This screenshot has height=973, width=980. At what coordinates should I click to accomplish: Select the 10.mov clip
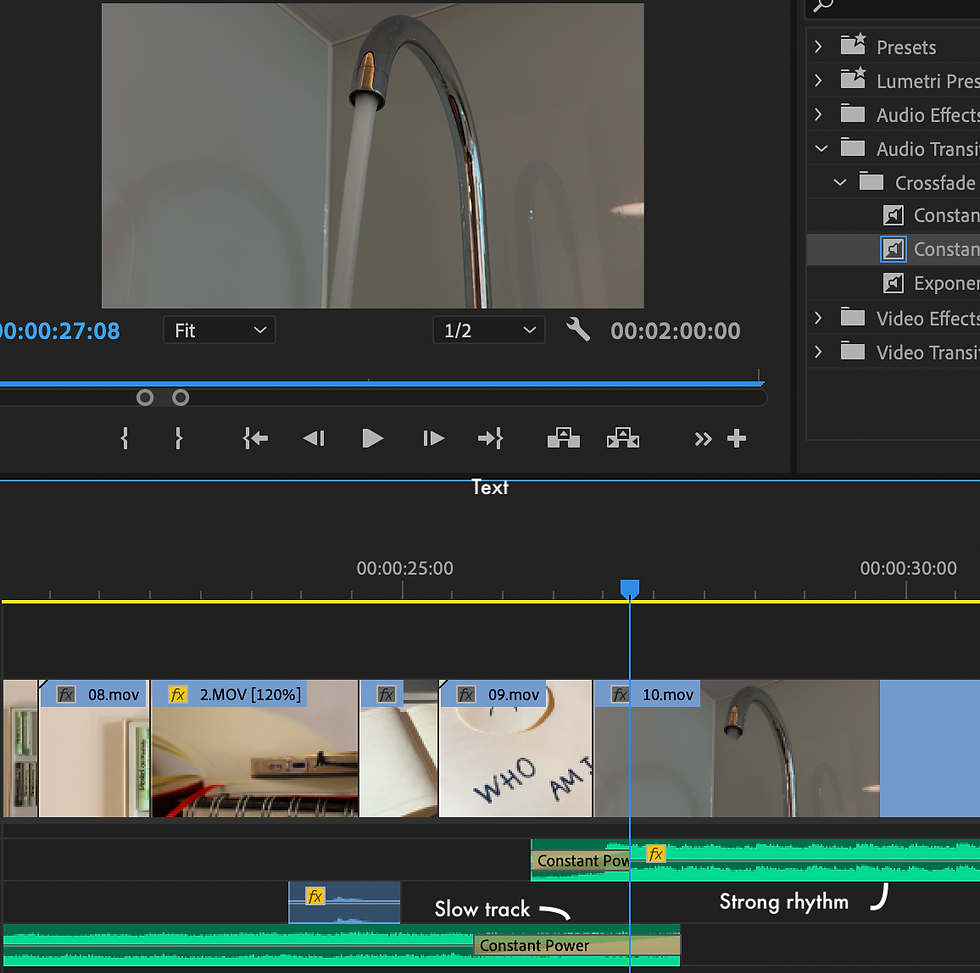pyautogui.click(x=737, y=748)
